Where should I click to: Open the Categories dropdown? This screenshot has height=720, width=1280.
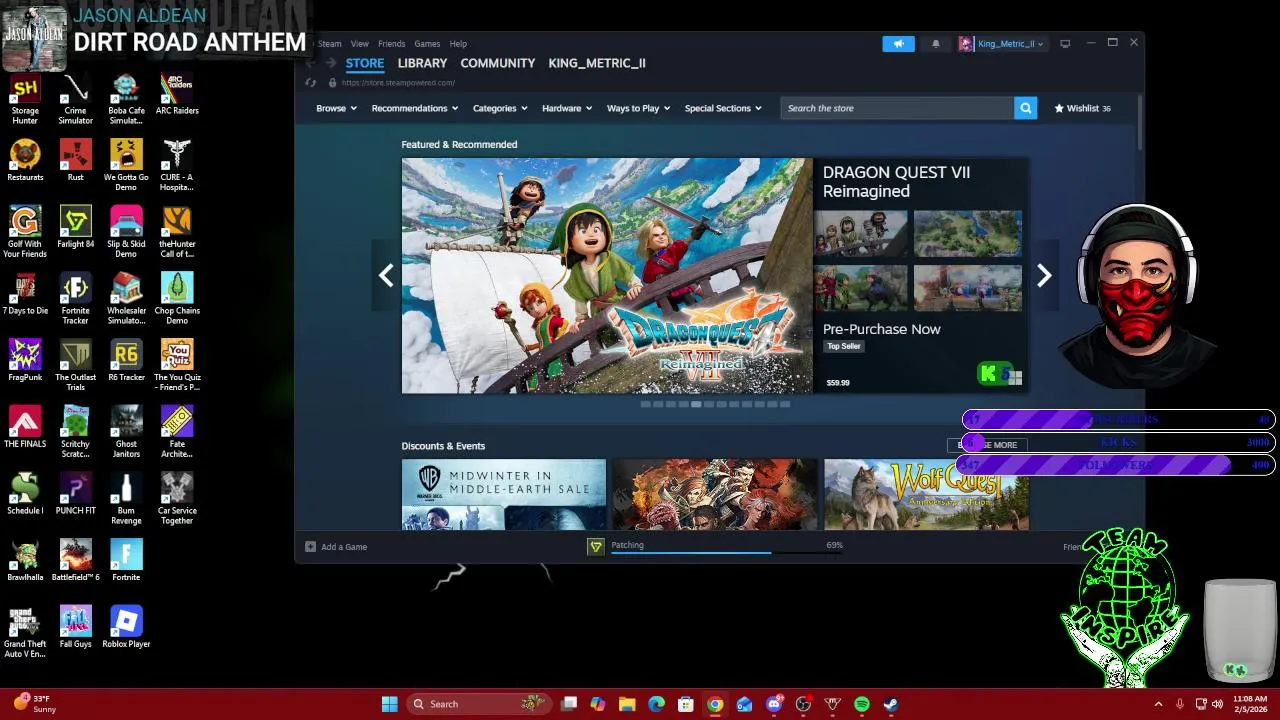[x=500, y=108]
